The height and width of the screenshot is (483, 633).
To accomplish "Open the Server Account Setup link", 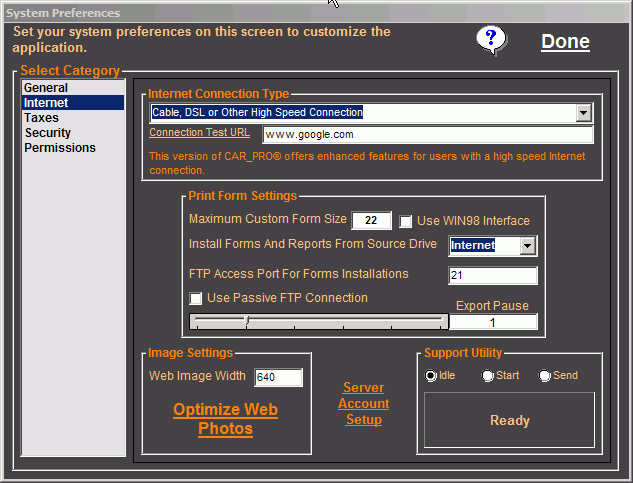I will point(364,403).
